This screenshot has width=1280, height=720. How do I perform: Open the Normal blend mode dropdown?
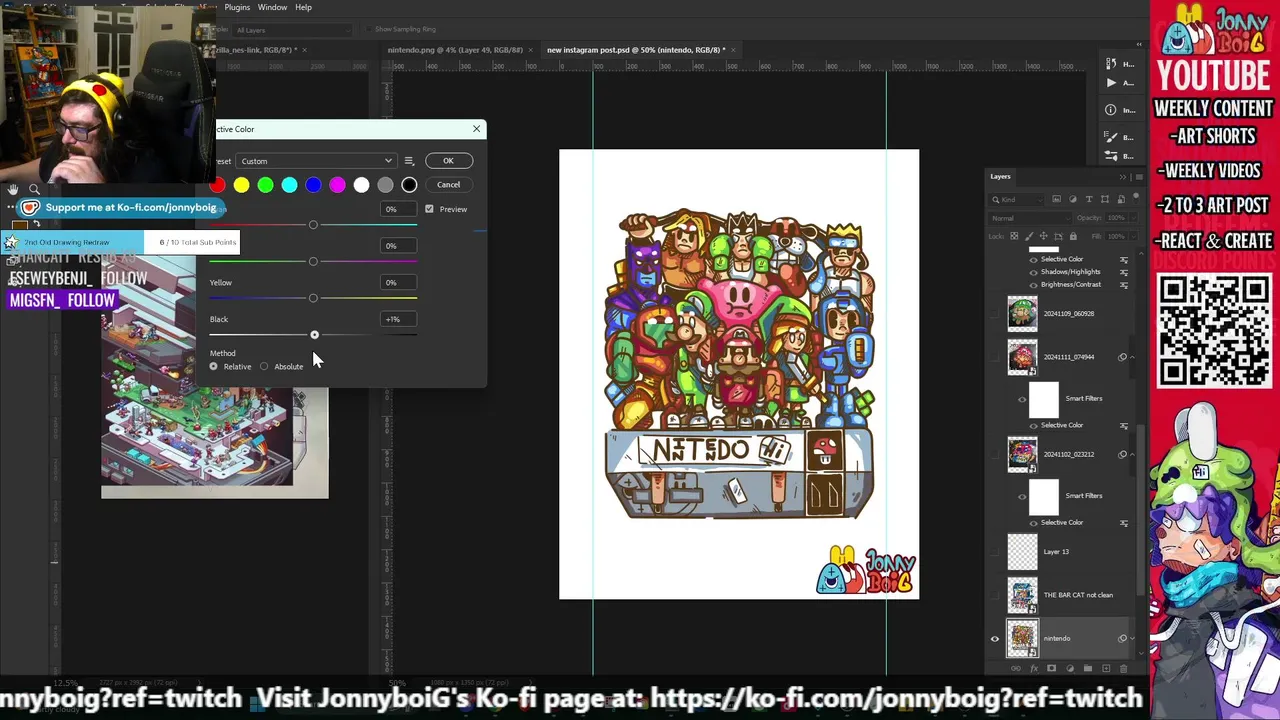1030,218
